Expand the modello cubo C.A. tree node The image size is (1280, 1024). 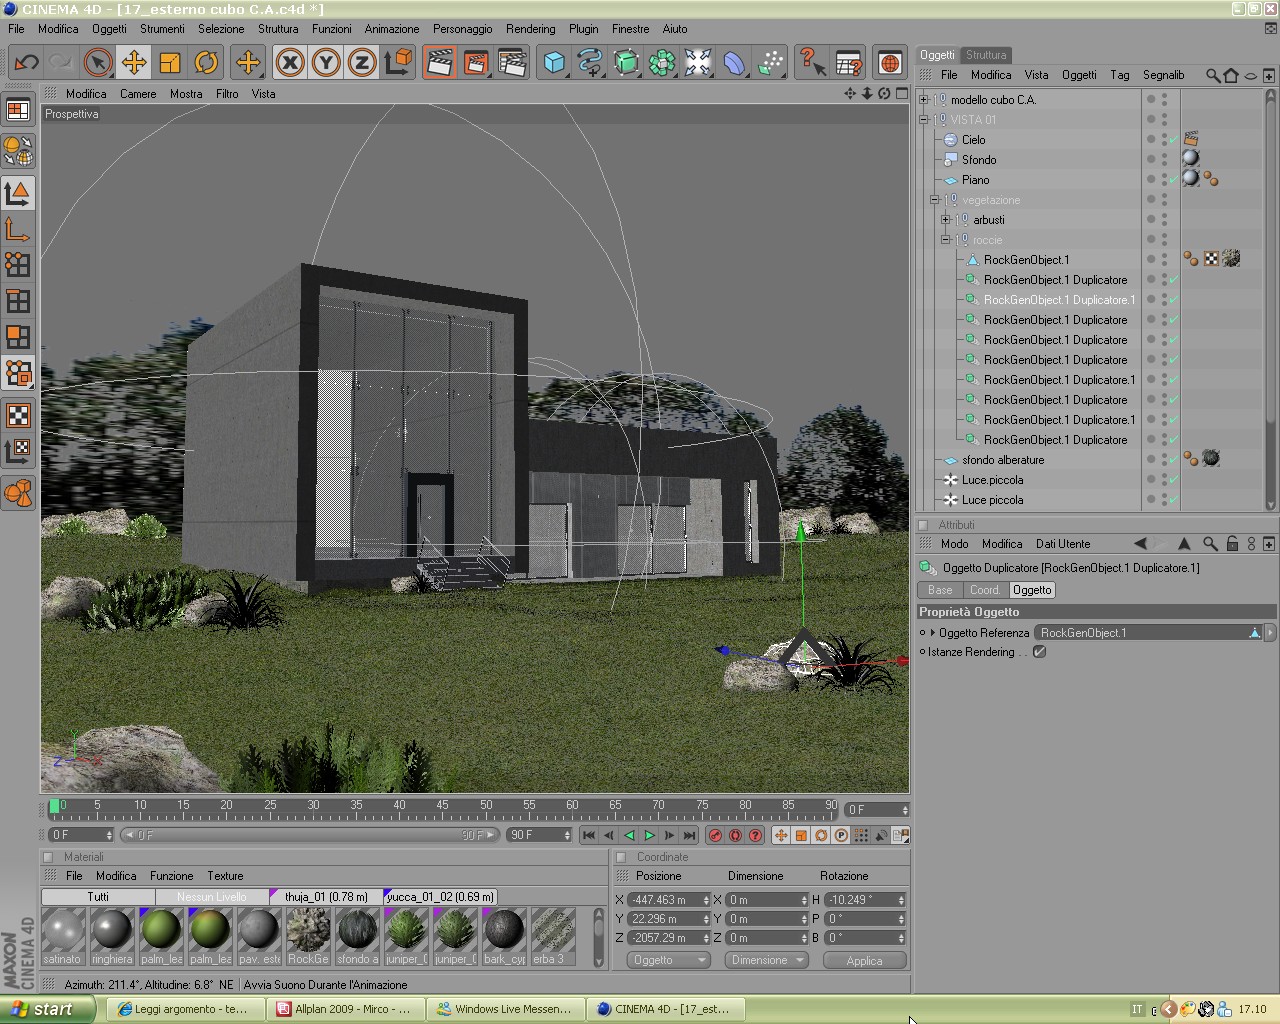[x=924, y=99]
